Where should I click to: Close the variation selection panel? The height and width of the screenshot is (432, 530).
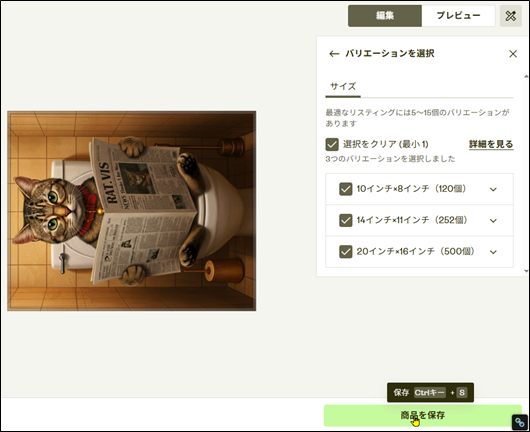click(513, 54)
